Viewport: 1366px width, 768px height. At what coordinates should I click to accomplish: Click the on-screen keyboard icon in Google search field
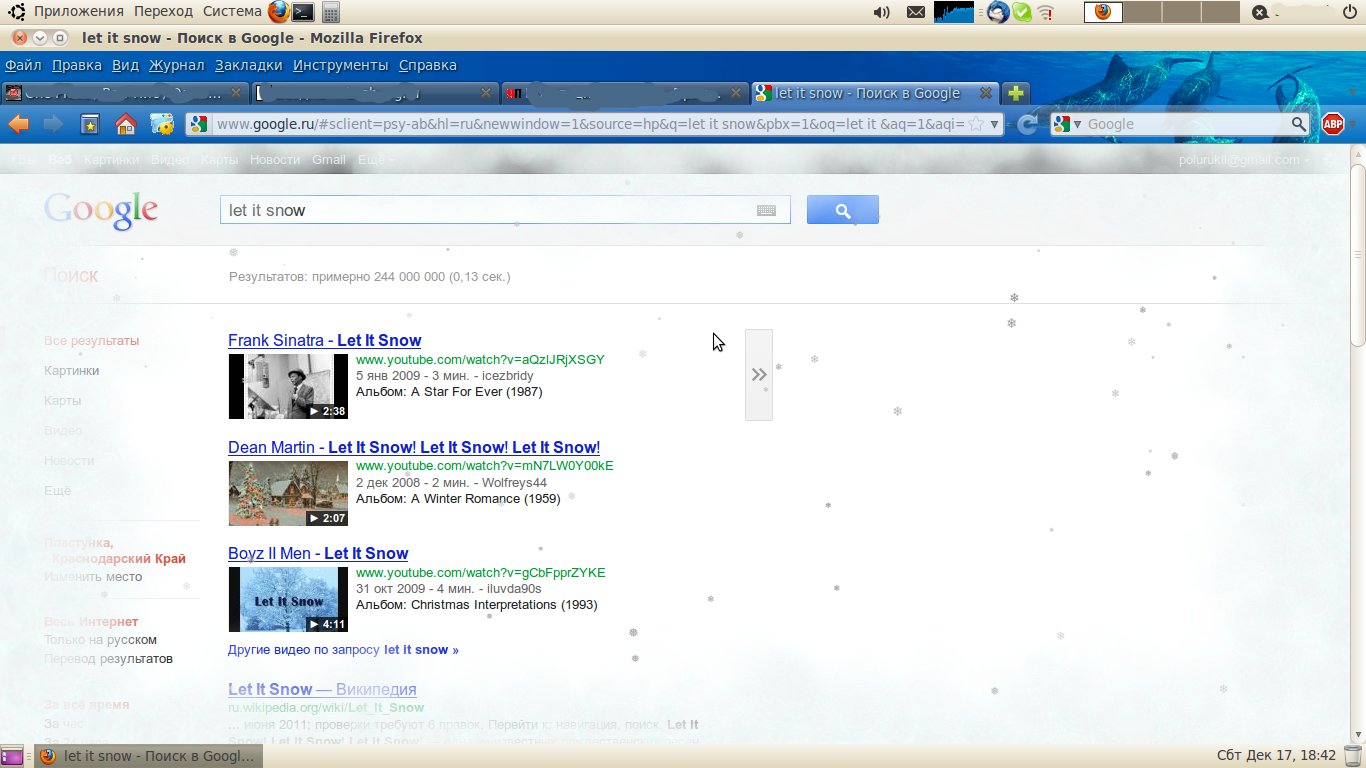[x=766, y=211]
